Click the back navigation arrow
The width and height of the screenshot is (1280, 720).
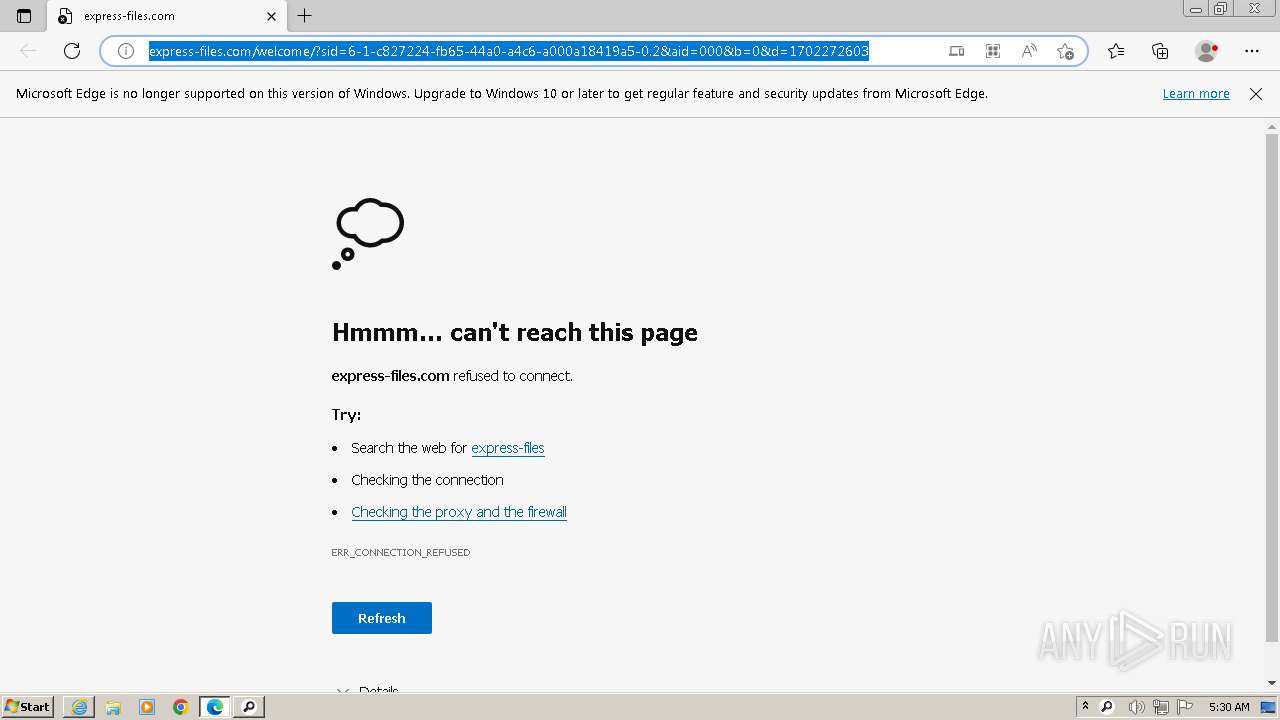(28, 51)
